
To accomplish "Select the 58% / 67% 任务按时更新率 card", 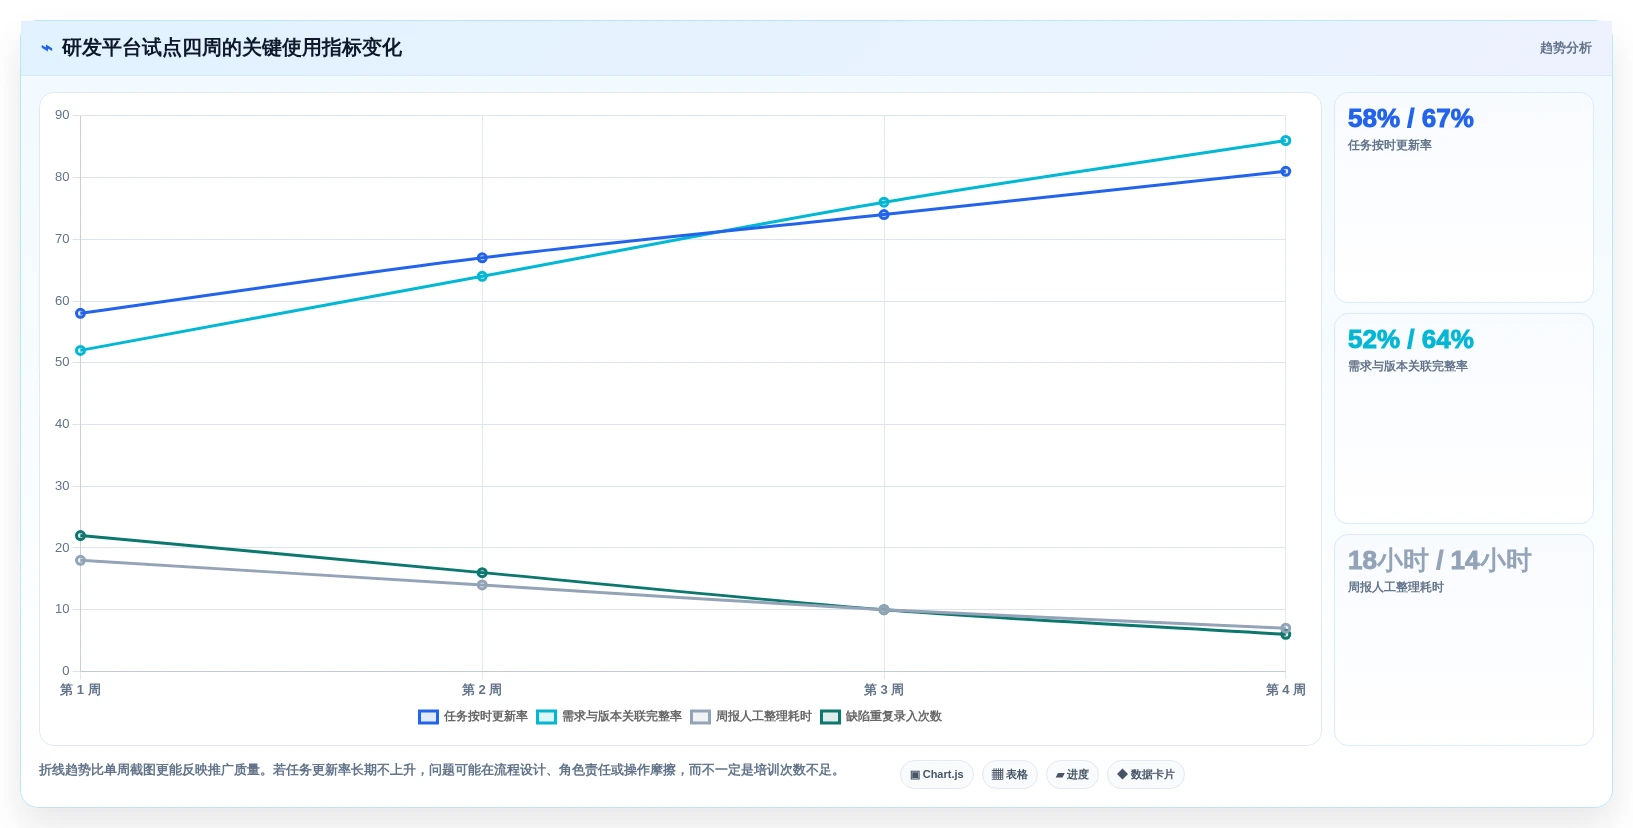I will (1463, 198).
